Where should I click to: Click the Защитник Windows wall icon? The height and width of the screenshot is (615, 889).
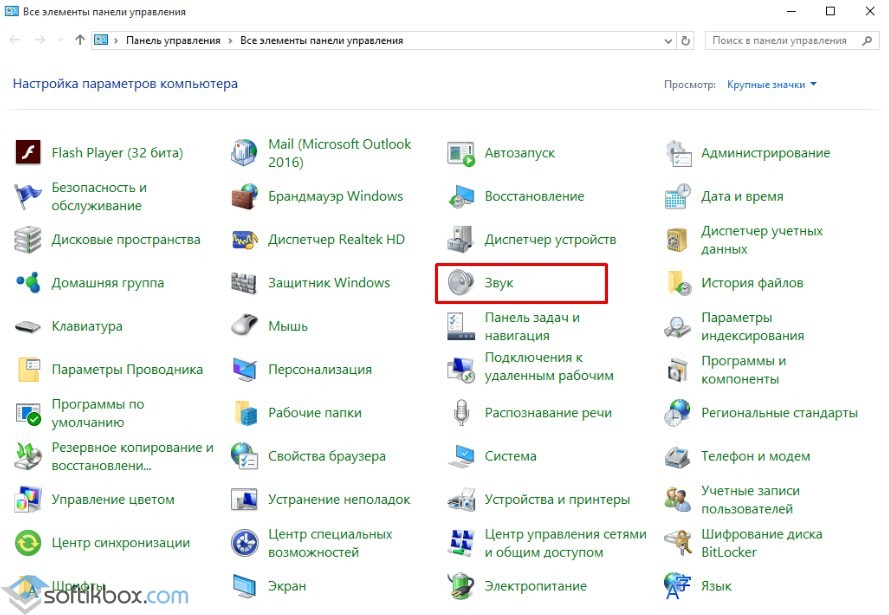244,283
